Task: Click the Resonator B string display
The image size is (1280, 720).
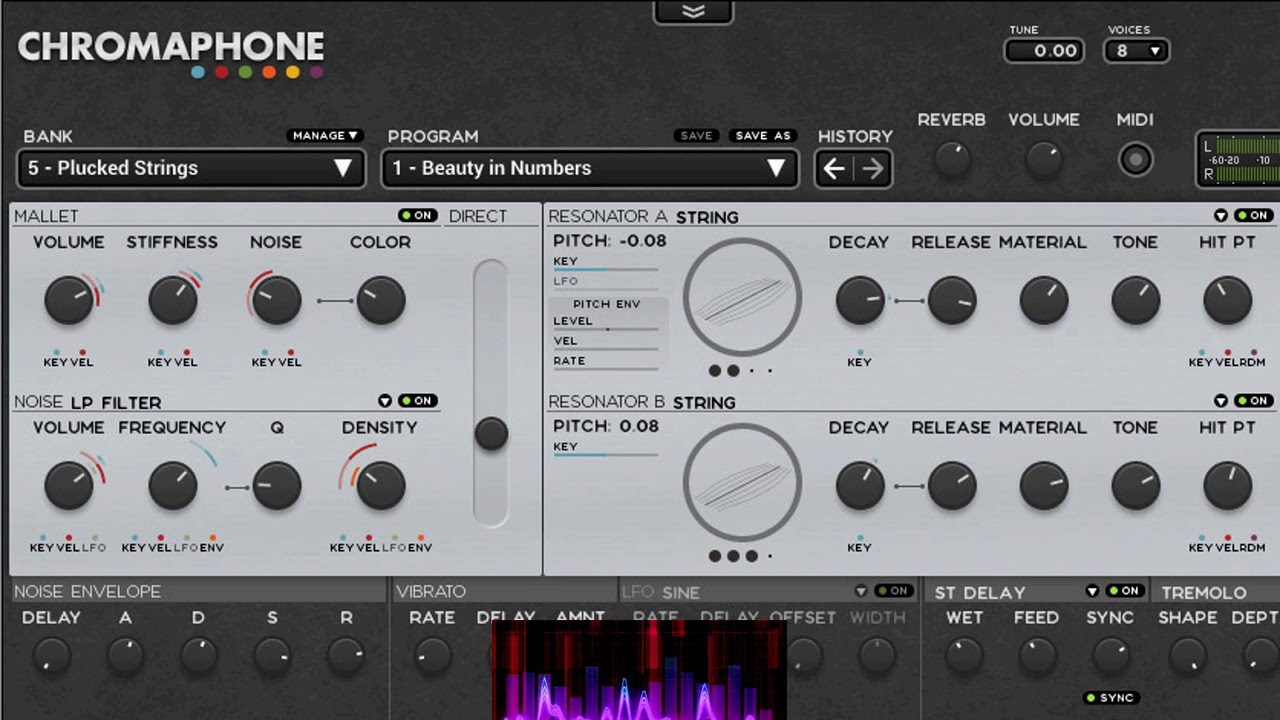Action: point(742,483)
